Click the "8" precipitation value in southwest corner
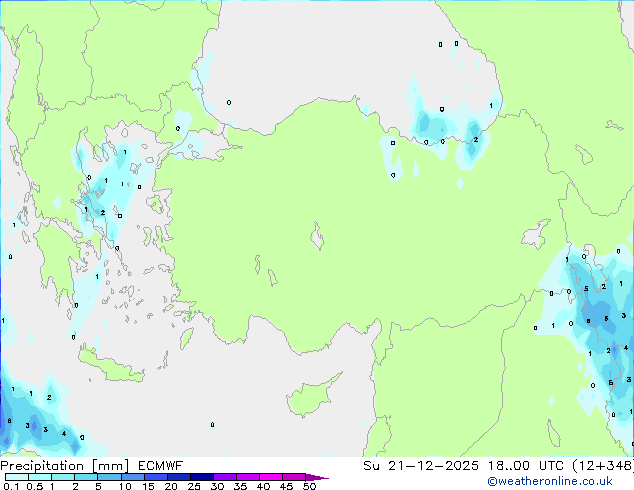The width and height of the screenshot is (634, 490). 9,421
